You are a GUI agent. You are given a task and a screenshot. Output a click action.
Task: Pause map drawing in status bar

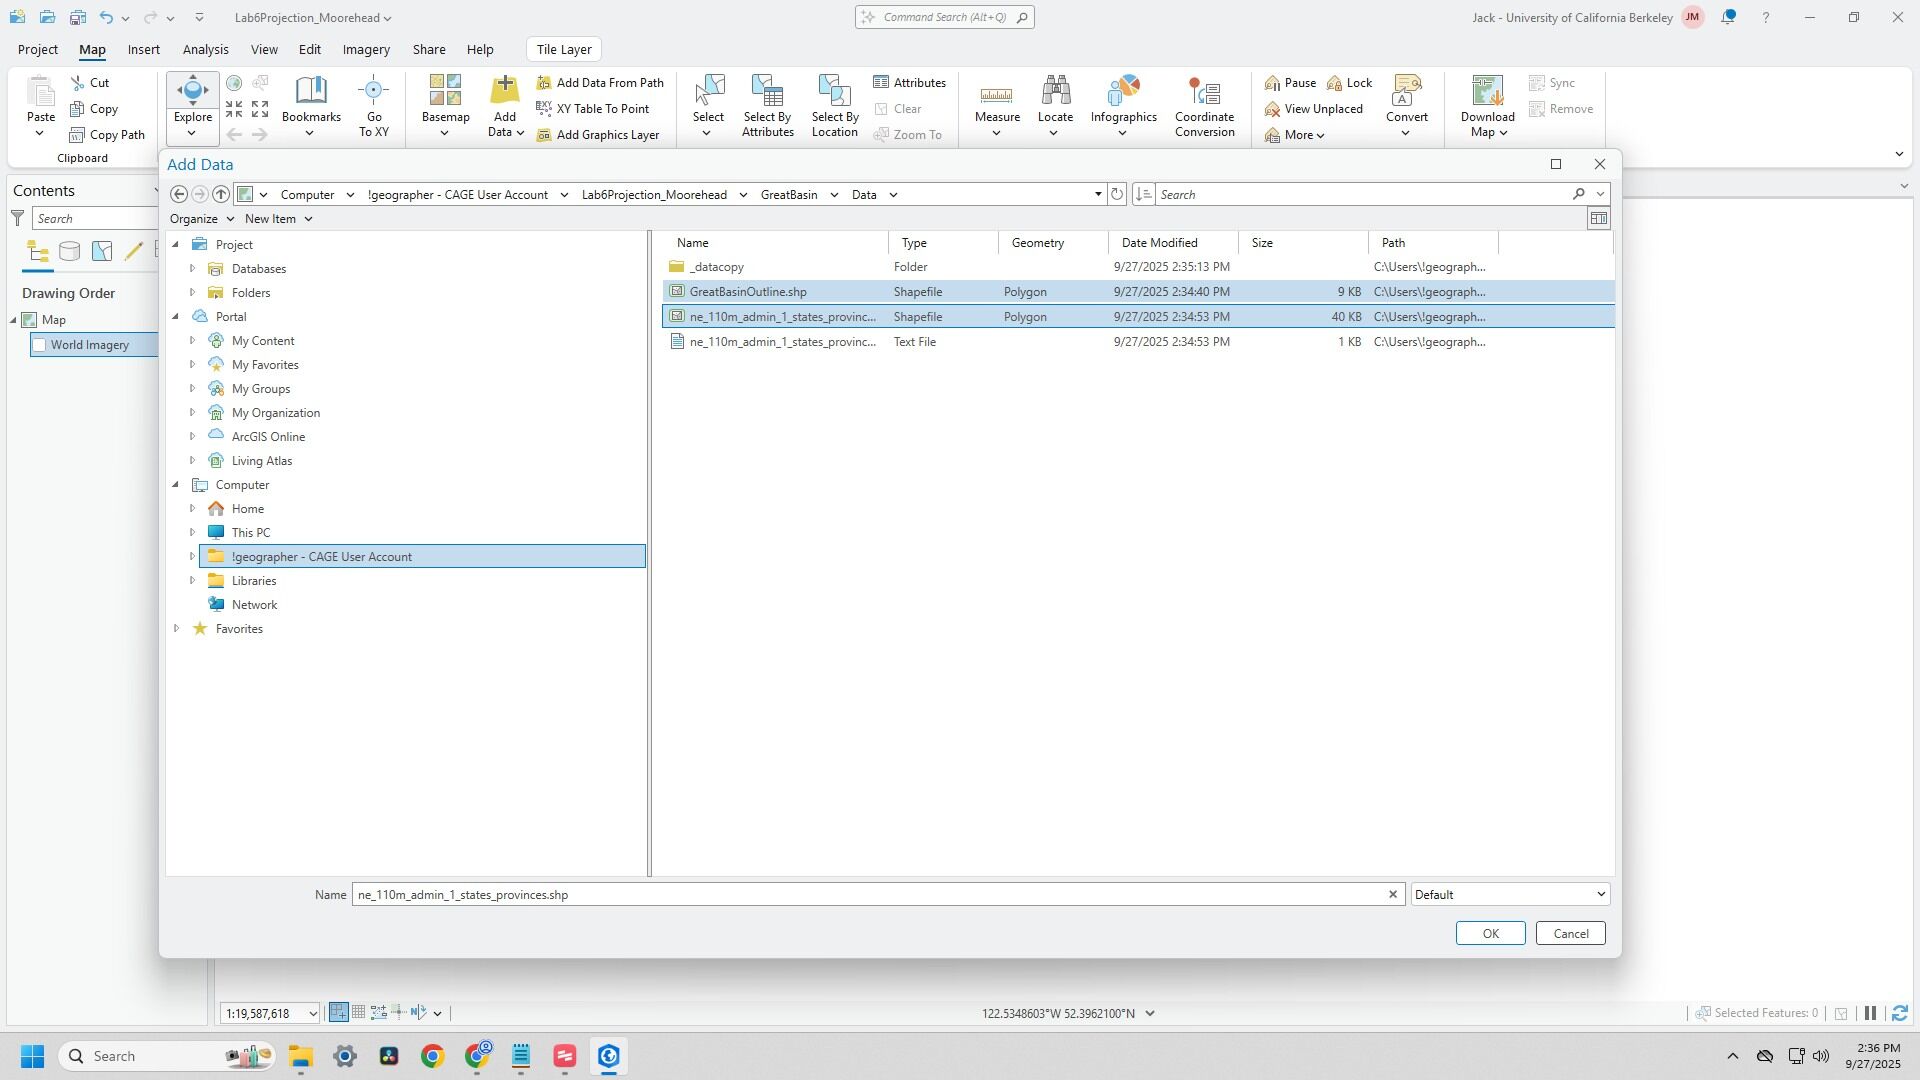click(1870, 1014)
